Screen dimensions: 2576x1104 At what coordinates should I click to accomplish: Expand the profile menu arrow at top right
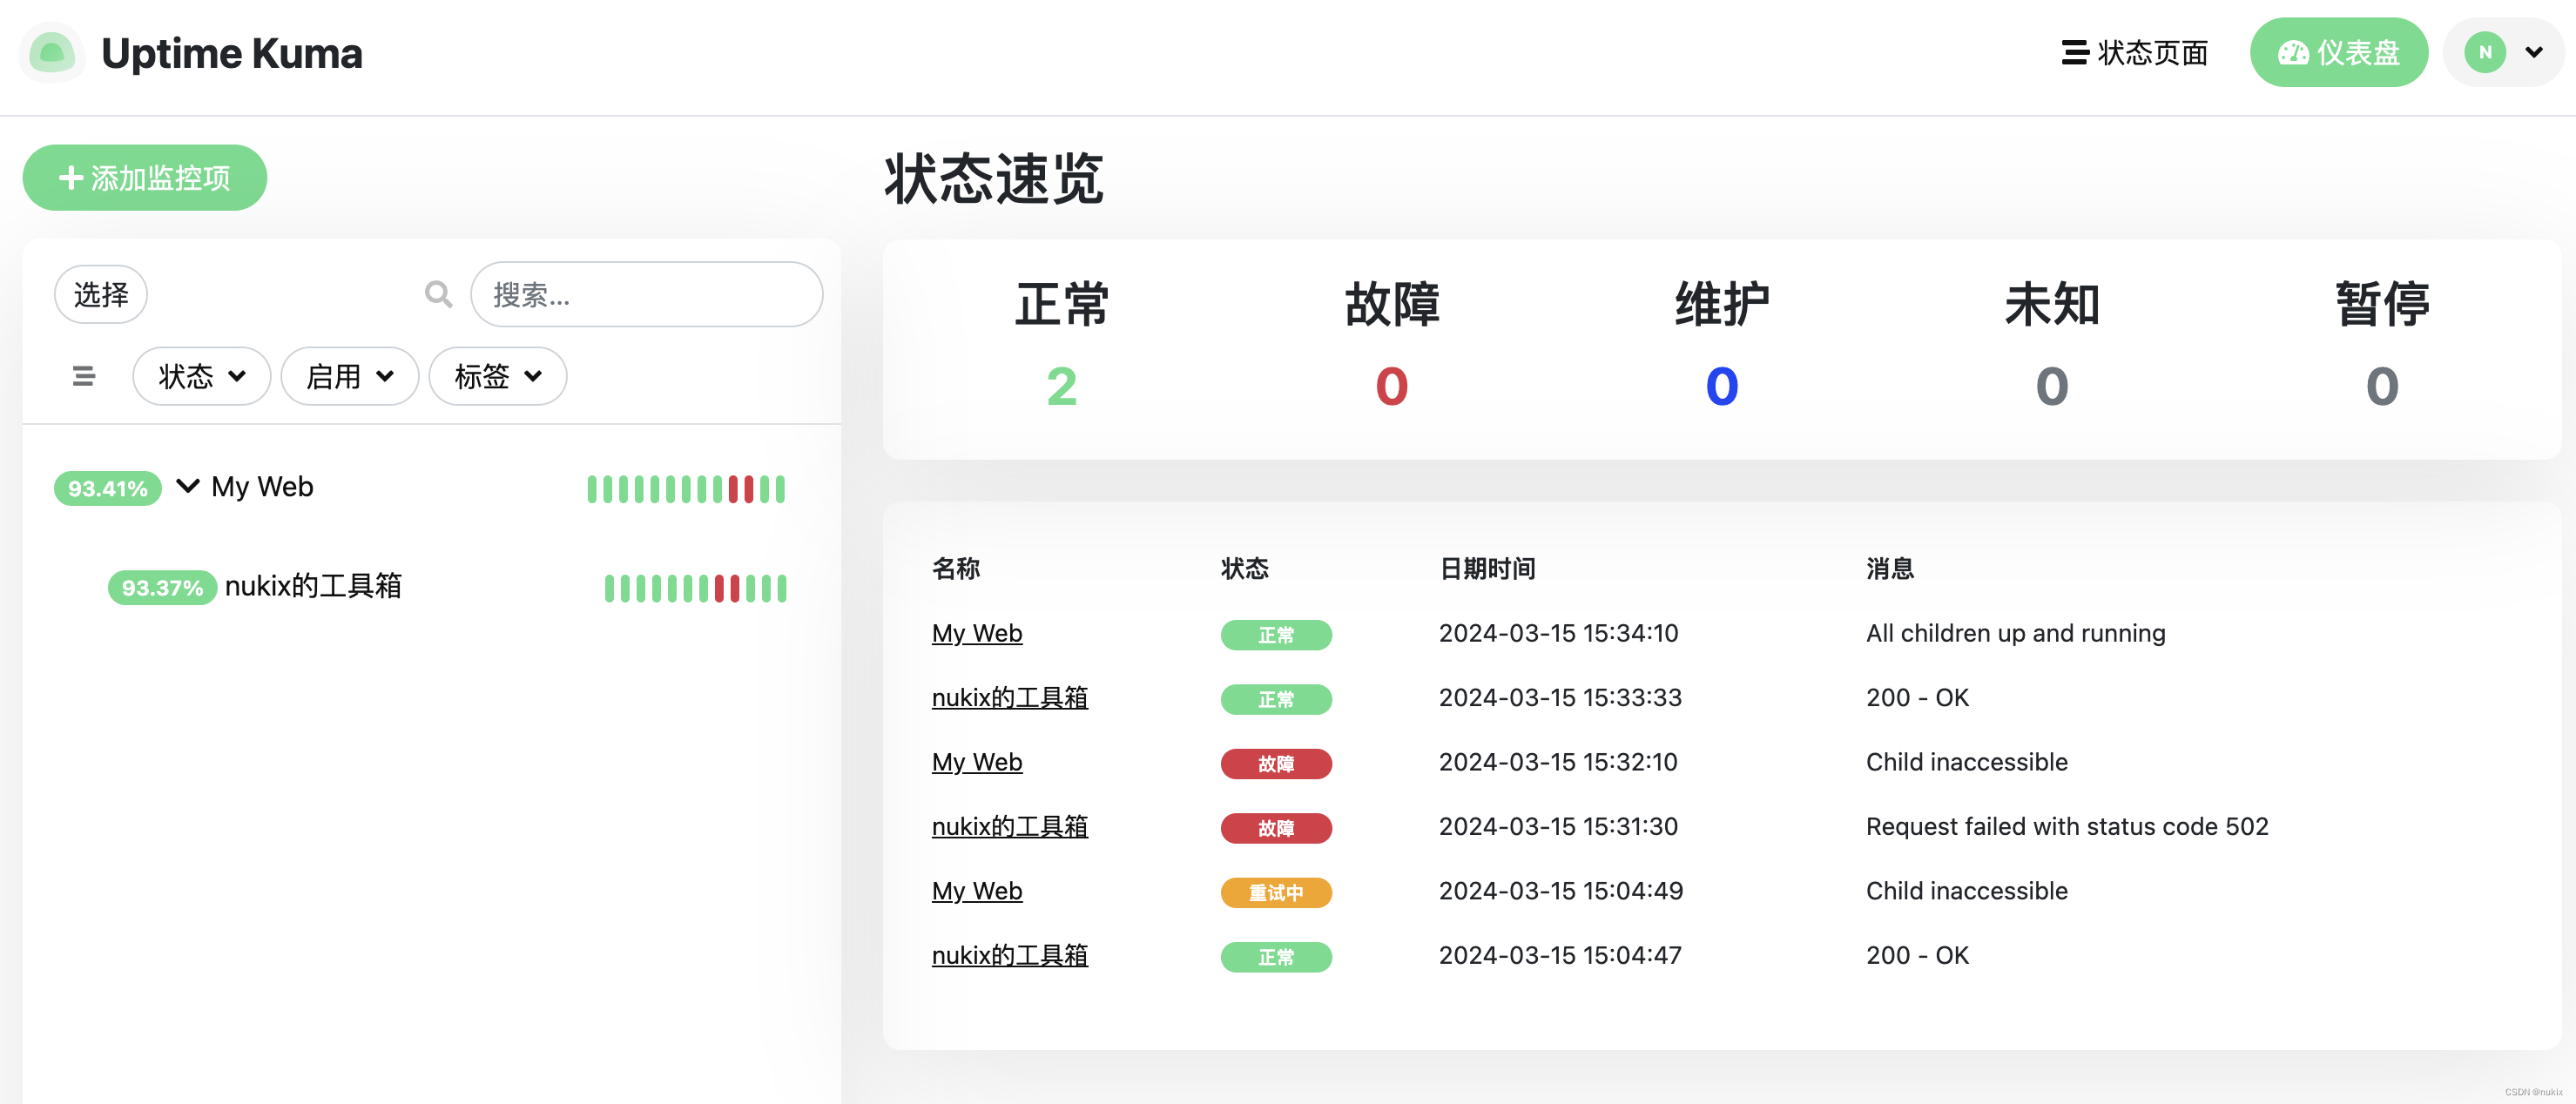[2533, 53]
